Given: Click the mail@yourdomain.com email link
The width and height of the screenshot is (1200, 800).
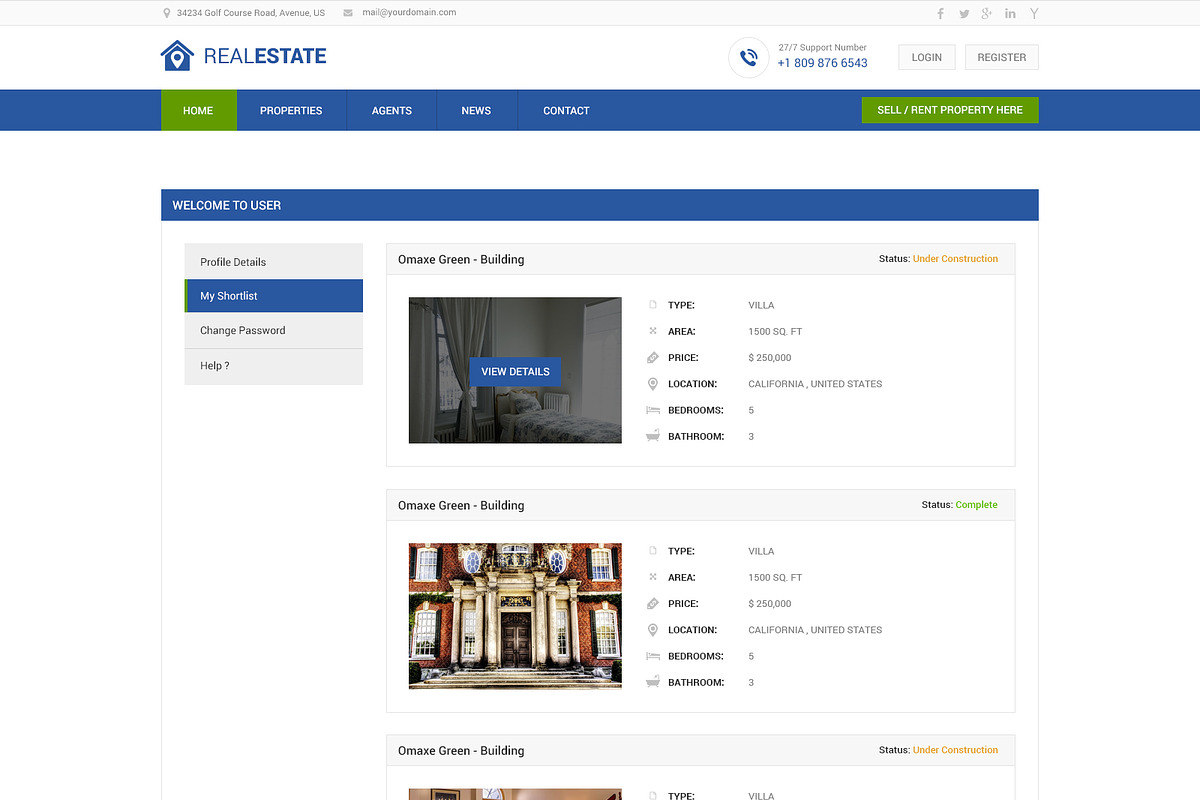Looking at the screenshot, I should pyautogui.click(x=409, y=13).
